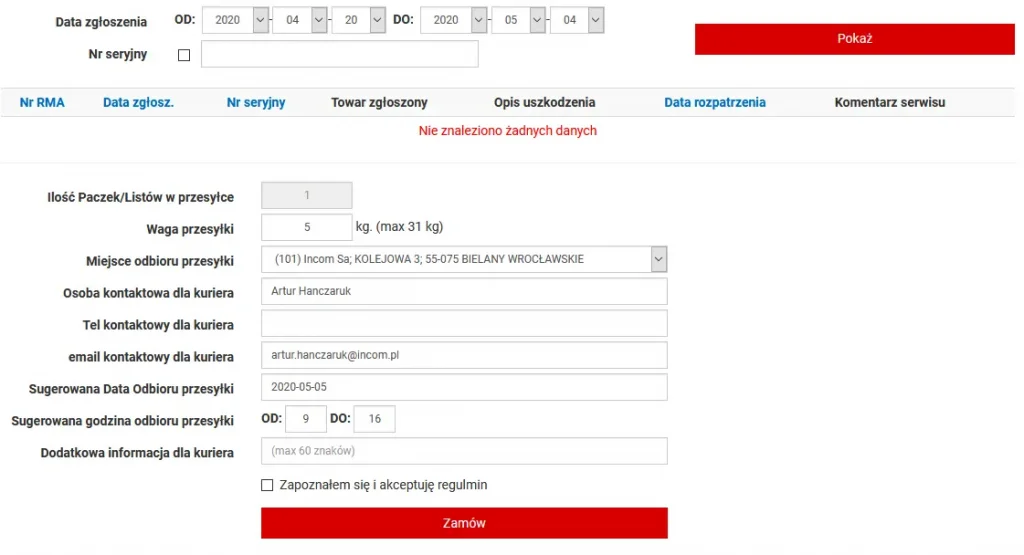Viewport: 1024px width, 555px height.
Task: Sort by the Data rozpatrzenia column header
Action: point(715,102)
